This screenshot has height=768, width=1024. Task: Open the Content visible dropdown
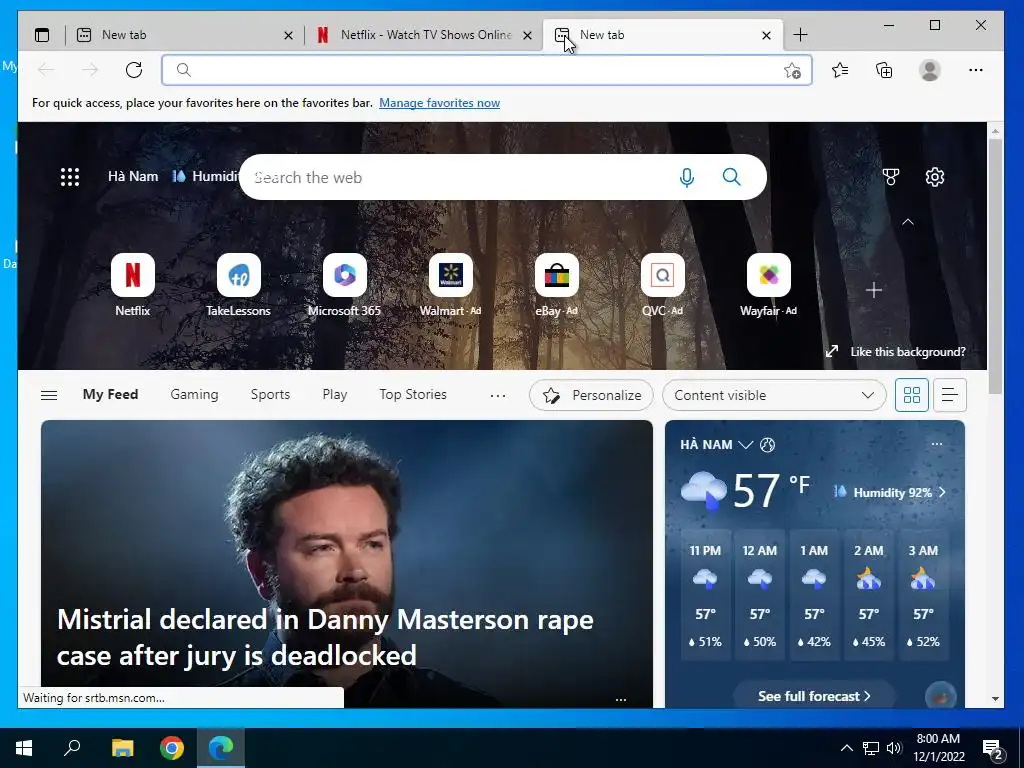tap(774, 395)
